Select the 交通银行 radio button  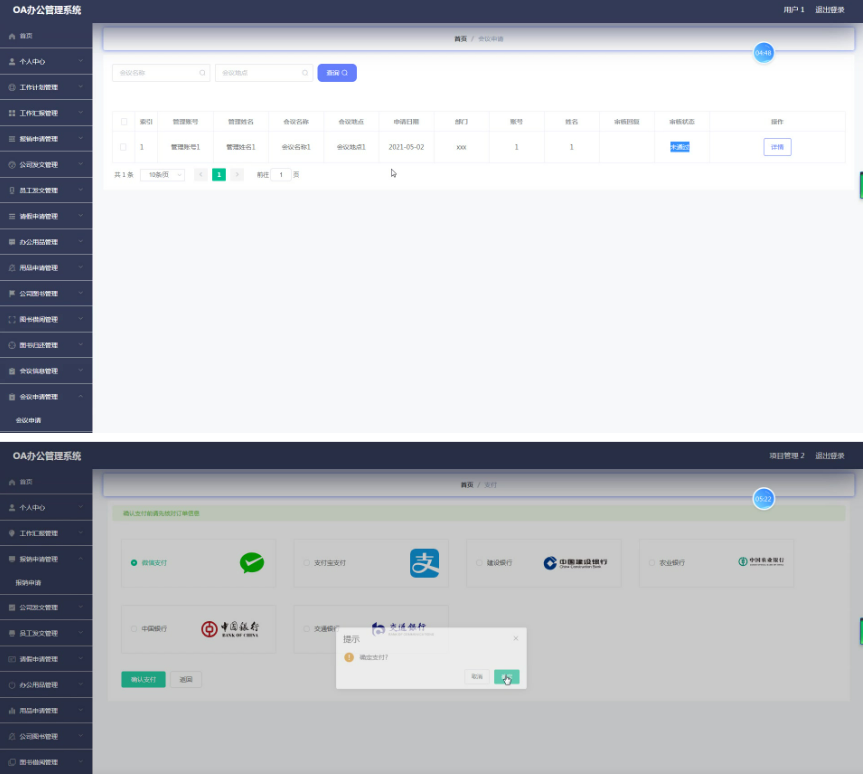click(307, 629)
